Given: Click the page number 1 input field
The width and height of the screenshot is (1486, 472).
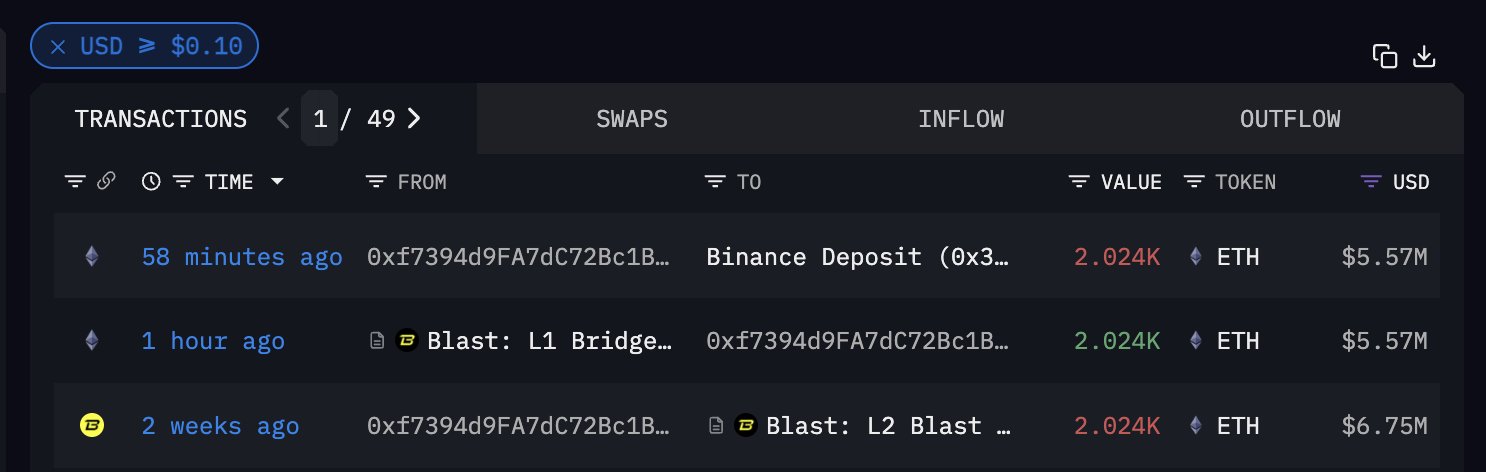Looking at the screenshot, I should tap(320, 119).
